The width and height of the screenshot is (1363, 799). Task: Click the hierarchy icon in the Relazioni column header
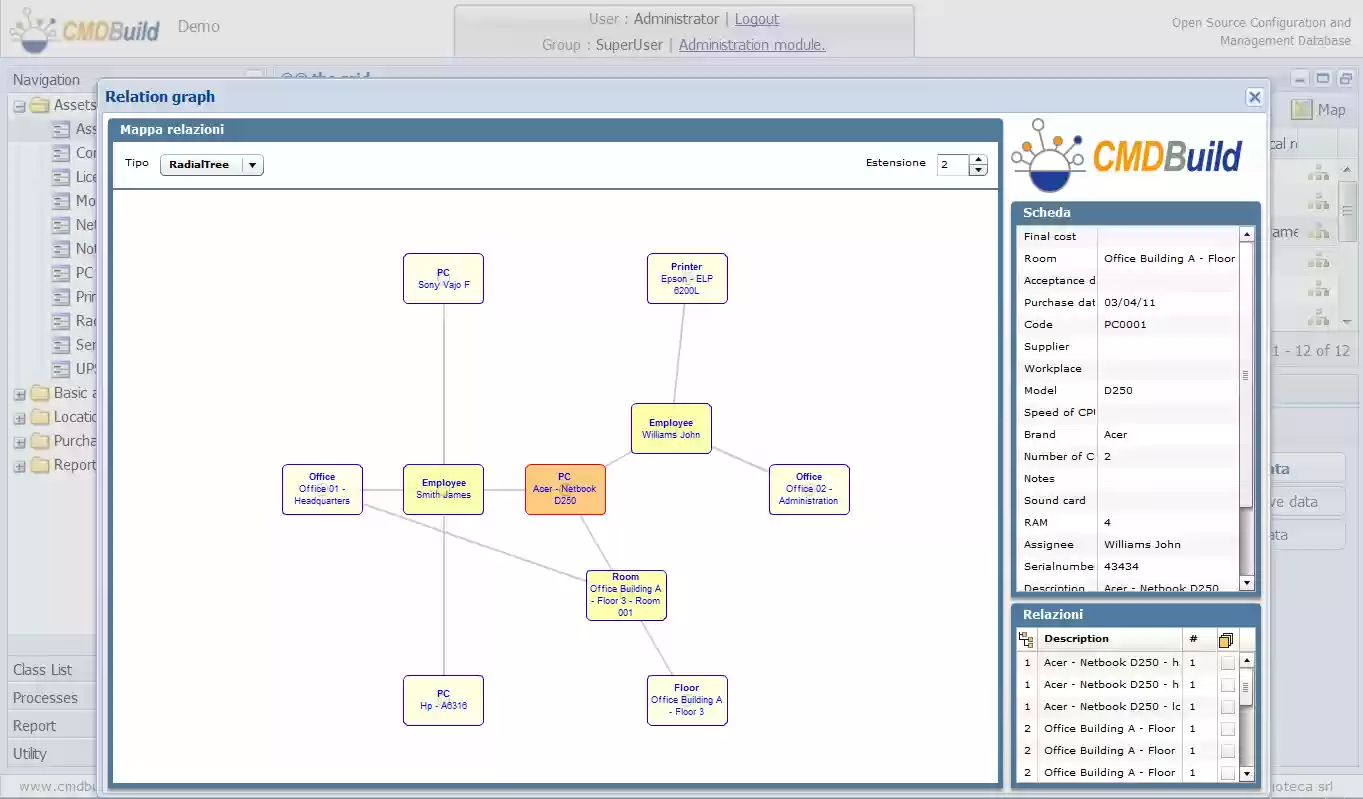tap(1026, 639)
